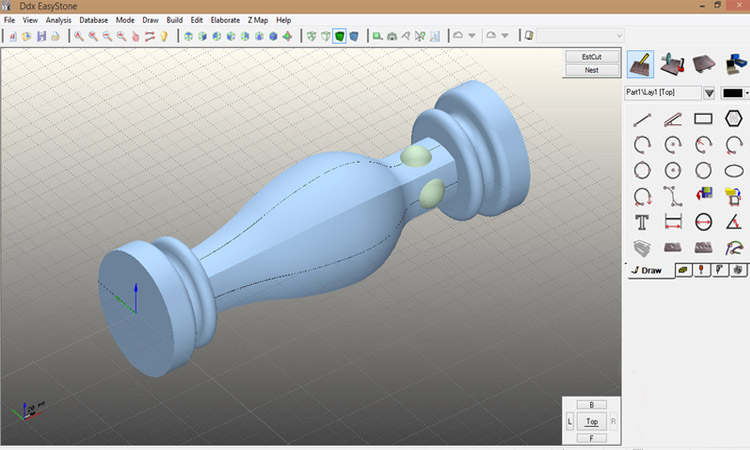
Task: Switch to the hand icon tab
Action: (739, 270)
